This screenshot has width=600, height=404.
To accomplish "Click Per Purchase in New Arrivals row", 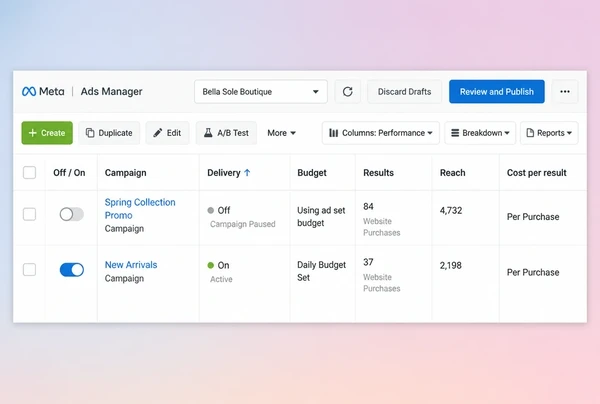I will pyautogui.click(x=533, y=272).
